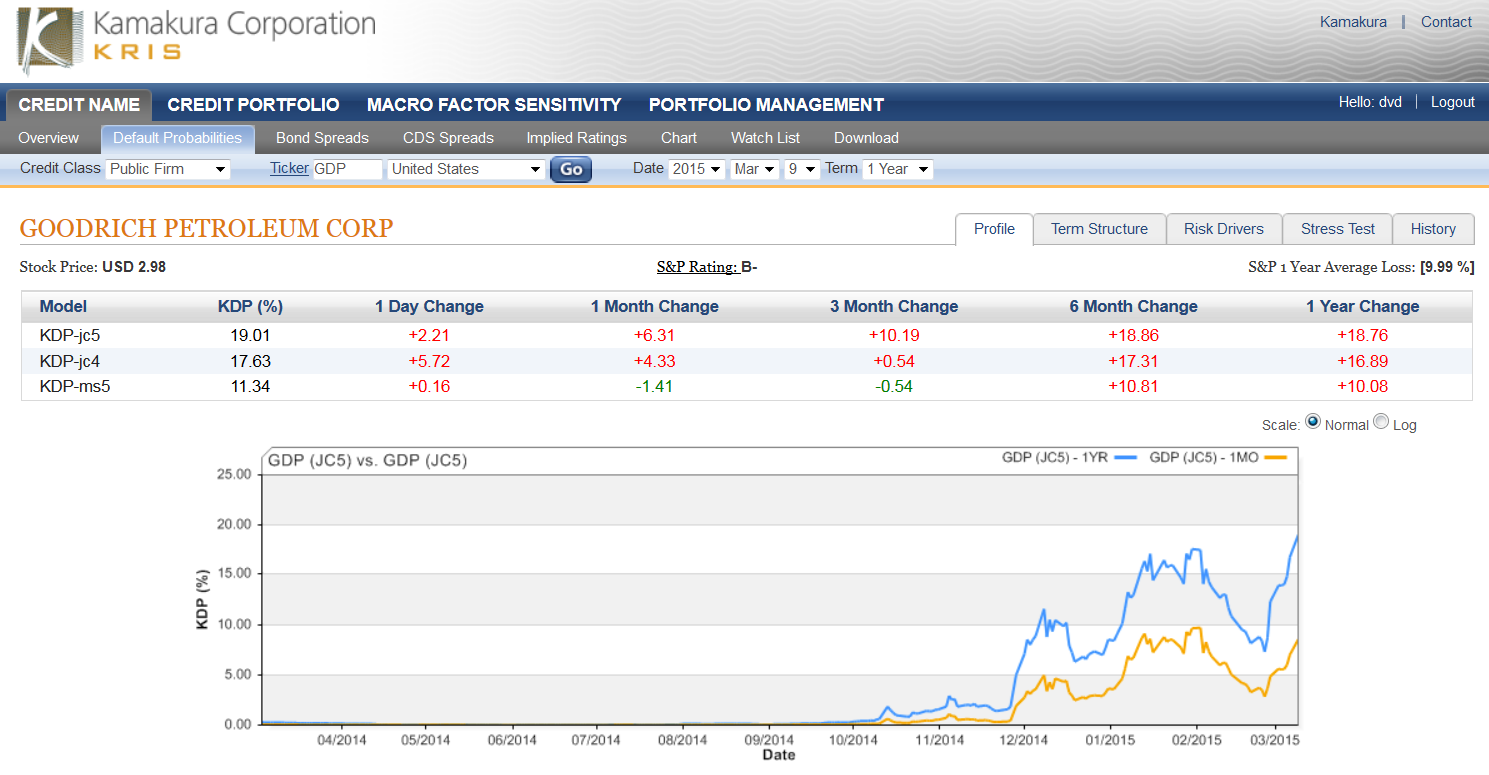View the Stress Test tab
The height and width of the screenshot is (775, 1489).
point(1337,229)
